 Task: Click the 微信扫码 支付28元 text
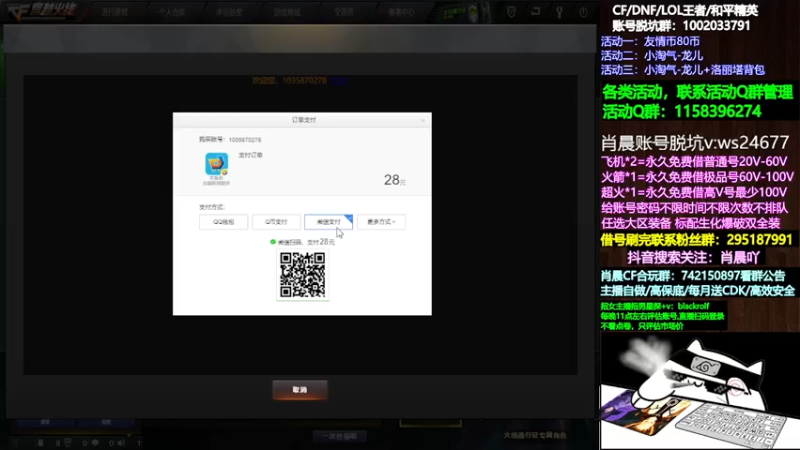pyautogui.click(x=306, y=242)
